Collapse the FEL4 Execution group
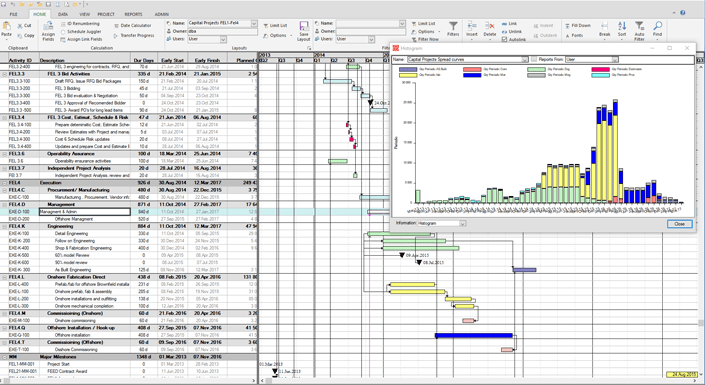The height and width of the screenshot is (385, 705). pos(4,183)
